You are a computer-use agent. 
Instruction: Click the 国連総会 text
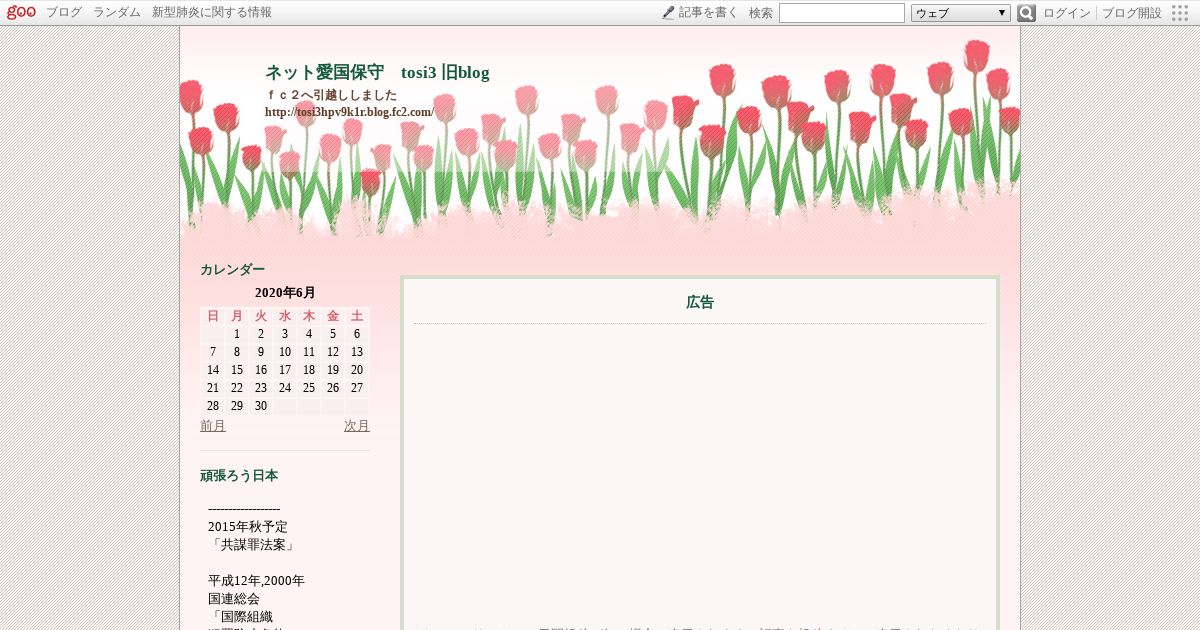tap(234, 598)
